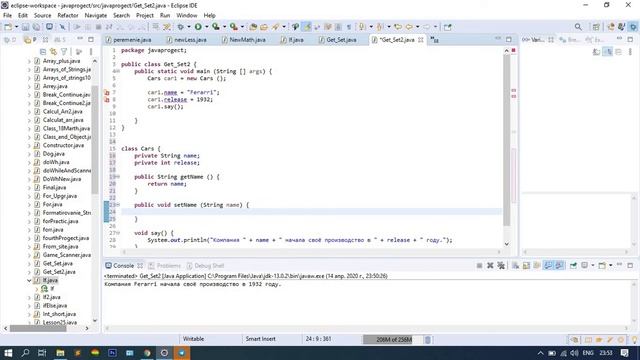Click the memory Run Garbage Collector trash icon
Viewport: 640px width, 360px height.
pos(427,339)
